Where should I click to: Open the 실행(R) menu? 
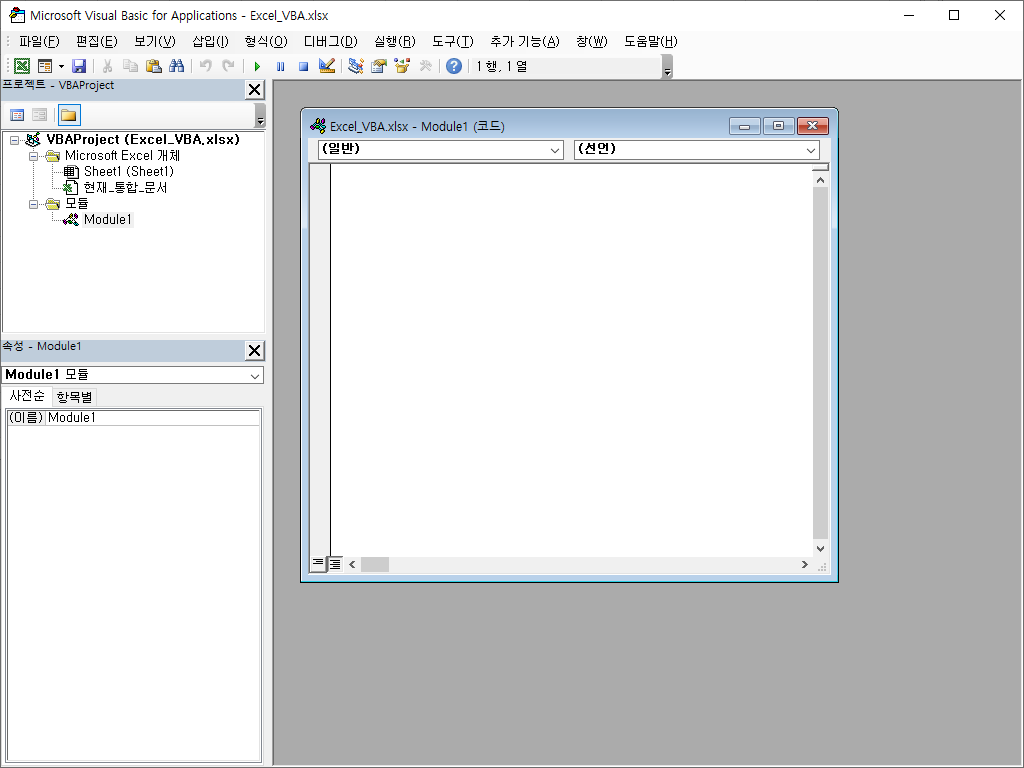pyautogui.click(x=394, y=41)
